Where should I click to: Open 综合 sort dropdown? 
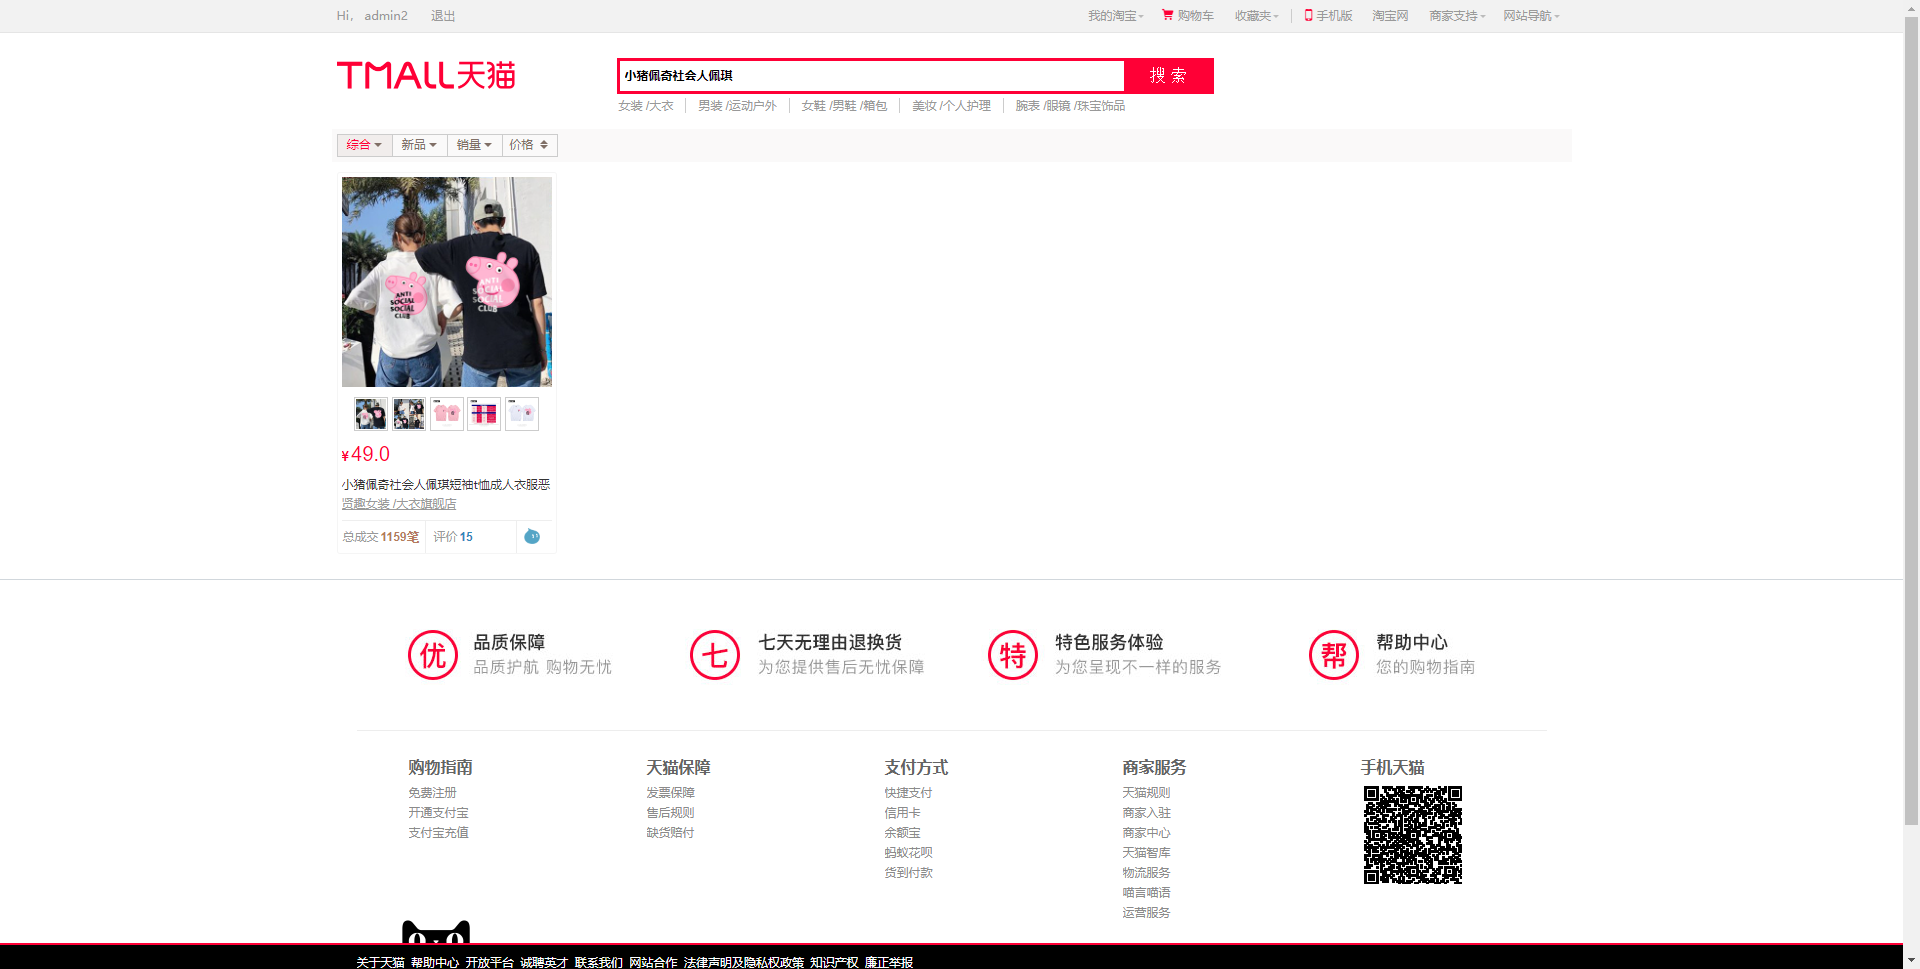[x=364, y=145]
